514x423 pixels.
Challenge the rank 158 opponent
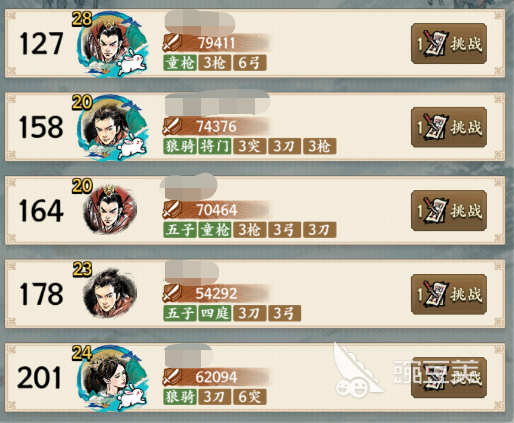(449, 127)
